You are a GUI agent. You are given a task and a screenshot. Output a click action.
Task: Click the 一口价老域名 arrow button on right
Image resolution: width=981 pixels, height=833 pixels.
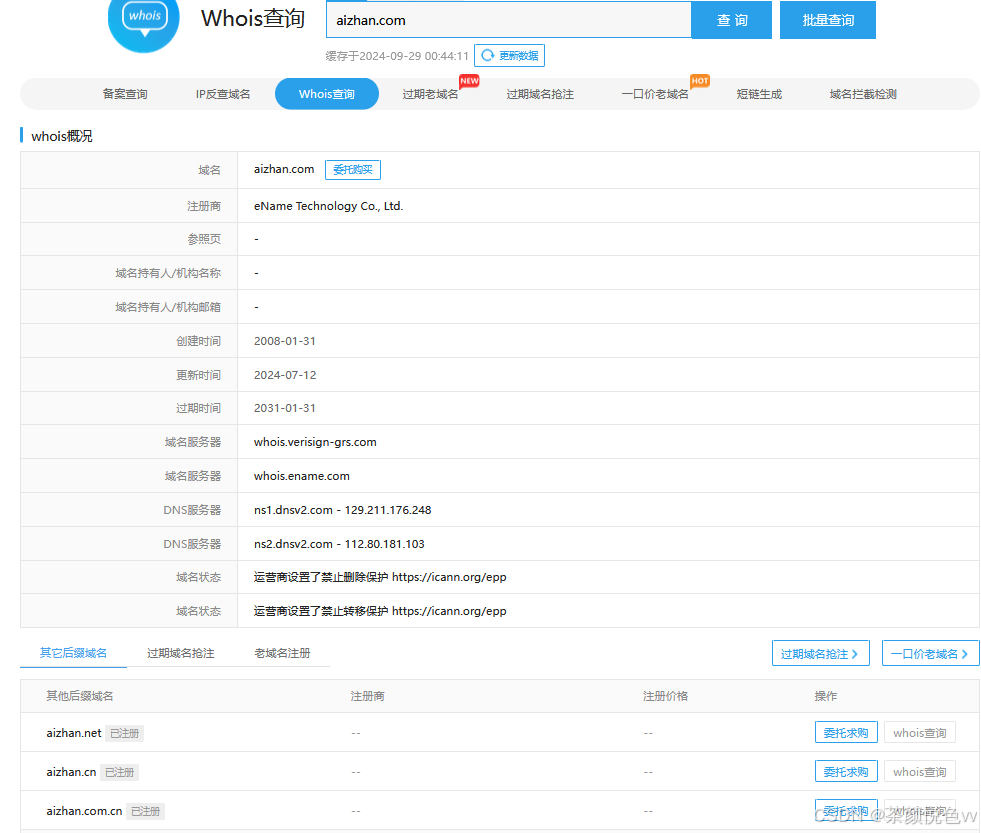930,653
